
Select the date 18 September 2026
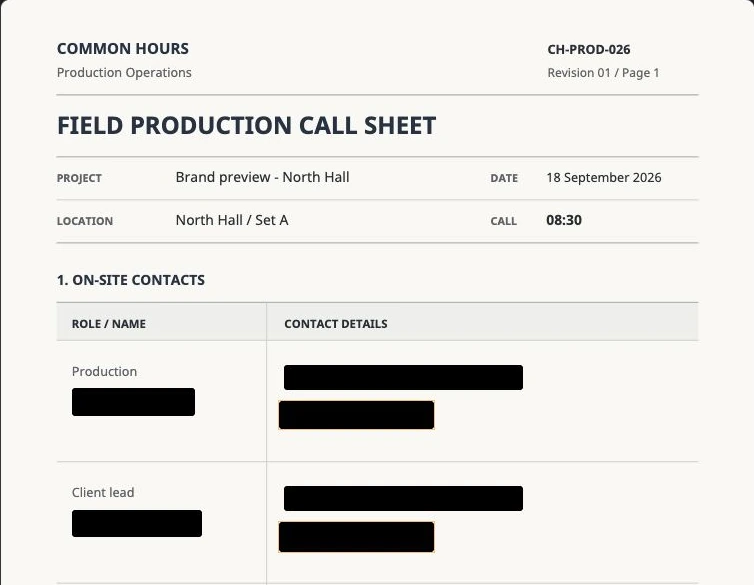tap(603, 177)
